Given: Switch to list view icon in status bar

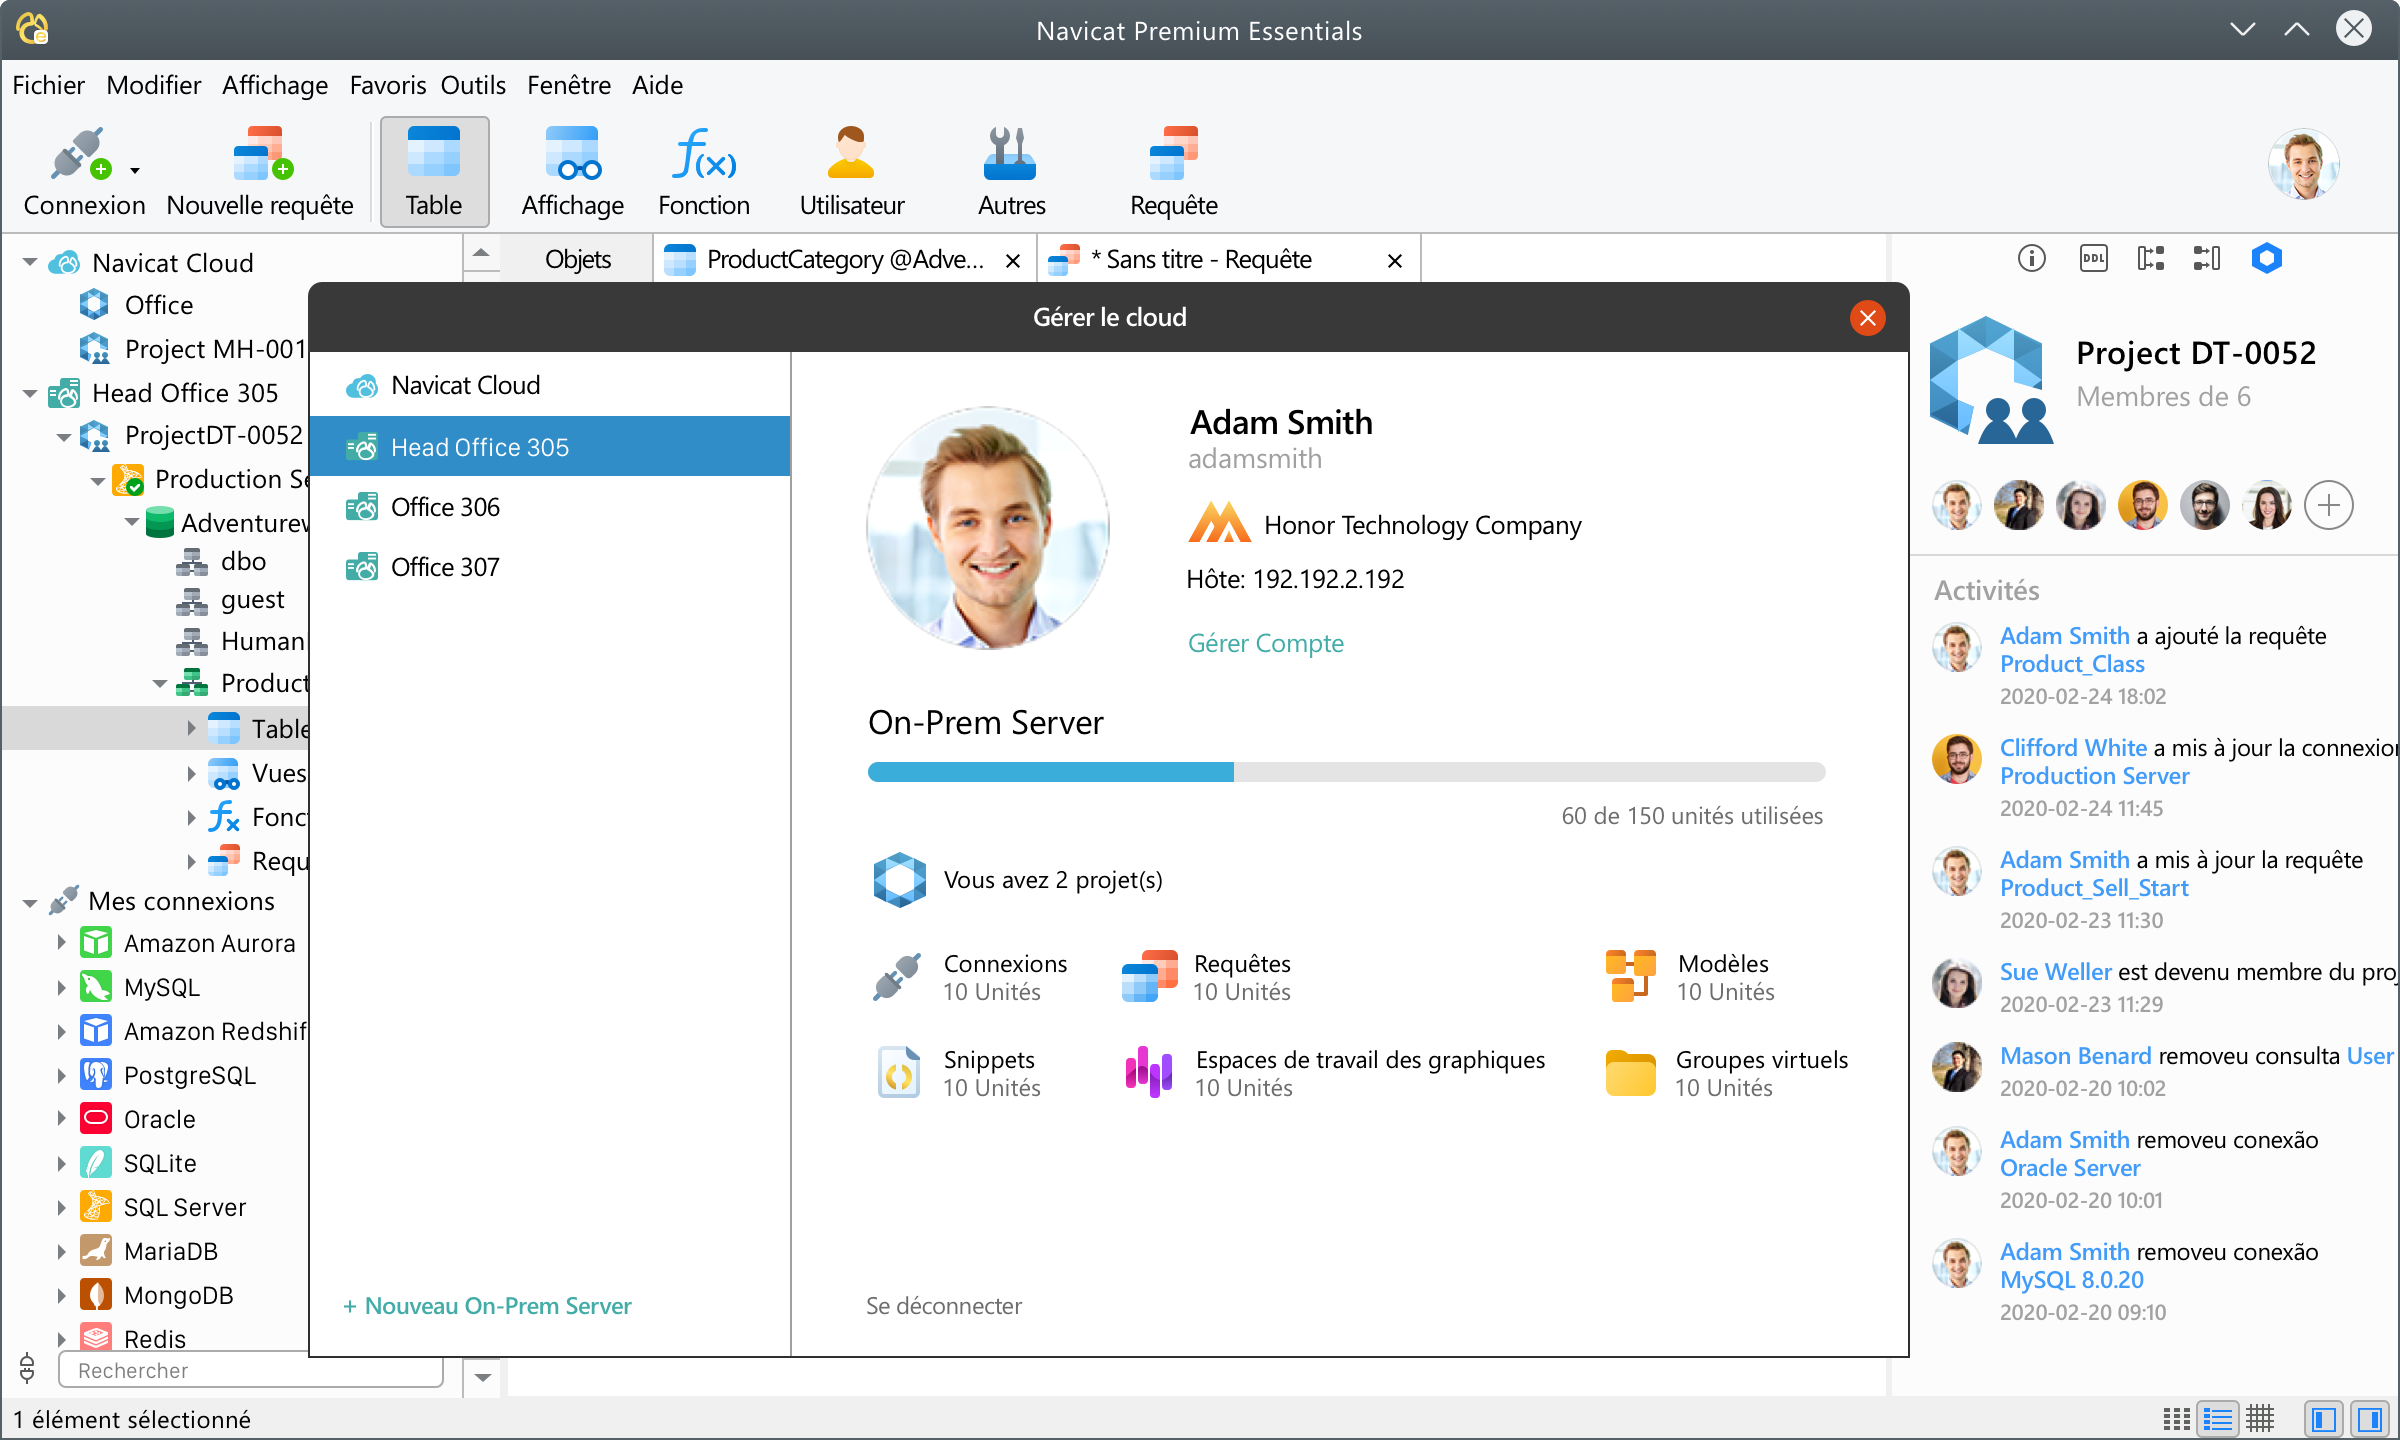Looking at the screenshot, I should [2217, 1419].
